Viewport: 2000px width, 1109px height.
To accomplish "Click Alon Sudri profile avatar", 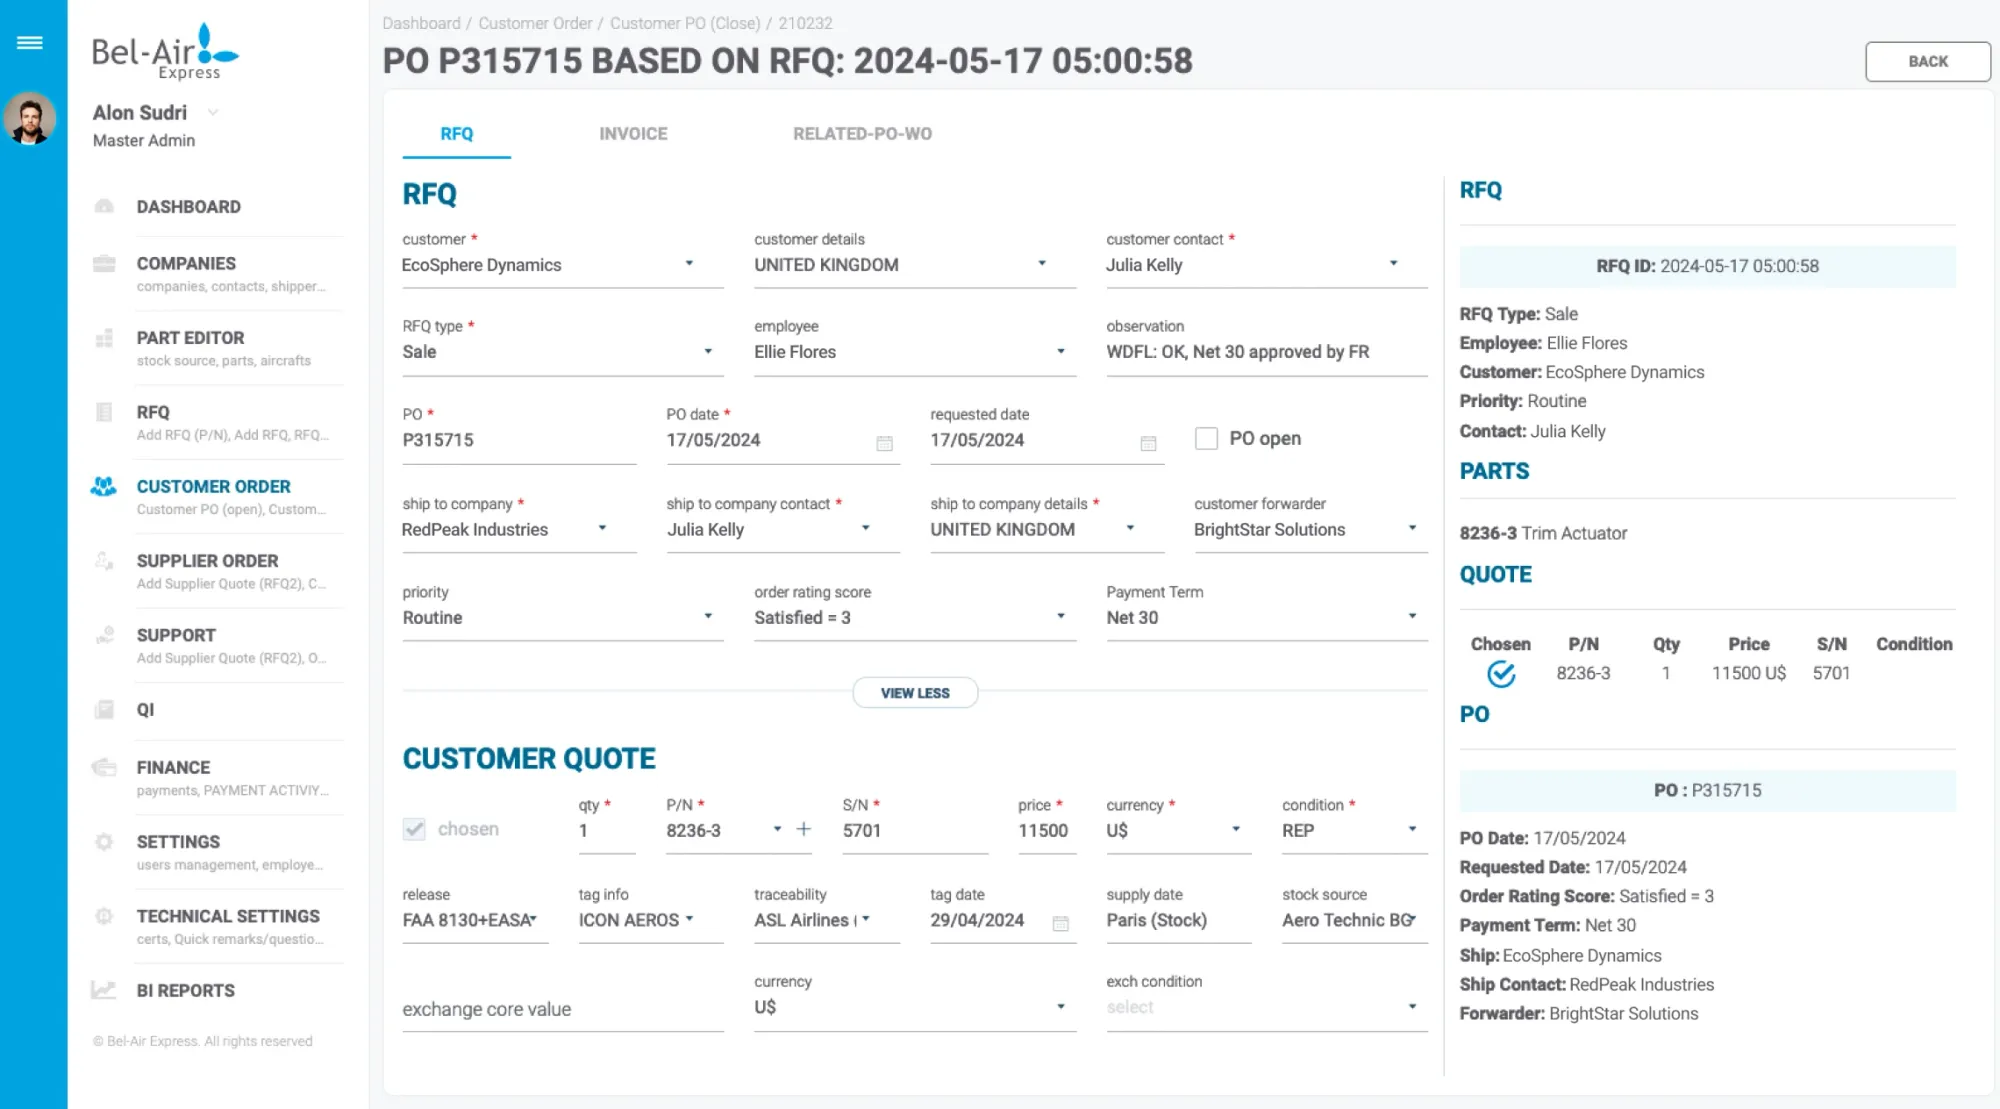I will tap(30, 119).
